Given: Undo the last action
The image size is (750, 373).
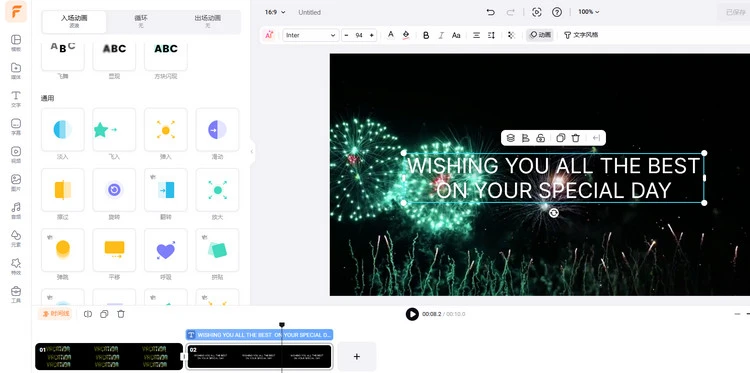Looking at the screenshot, I should point(490,12).
